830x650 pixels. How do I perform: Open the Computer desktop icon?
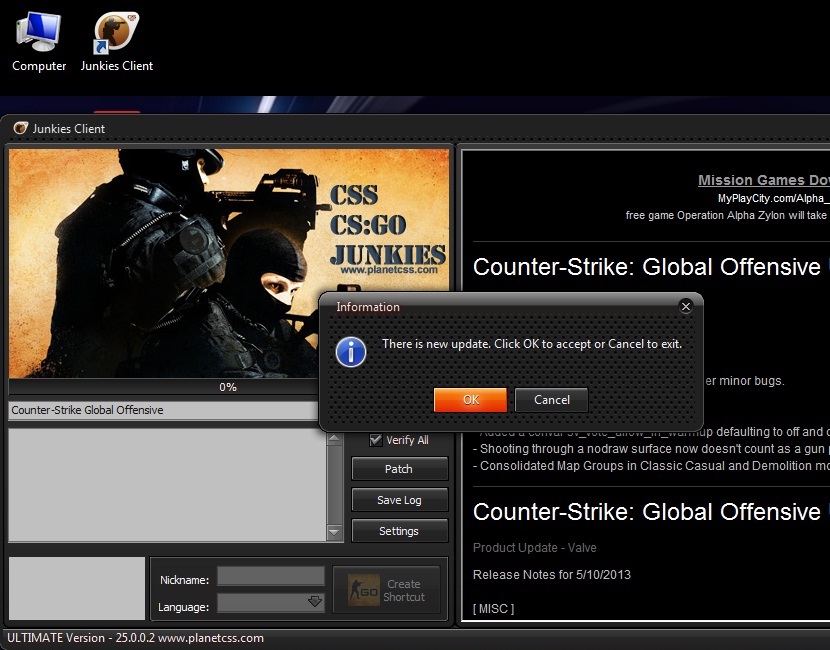(39, 42)
